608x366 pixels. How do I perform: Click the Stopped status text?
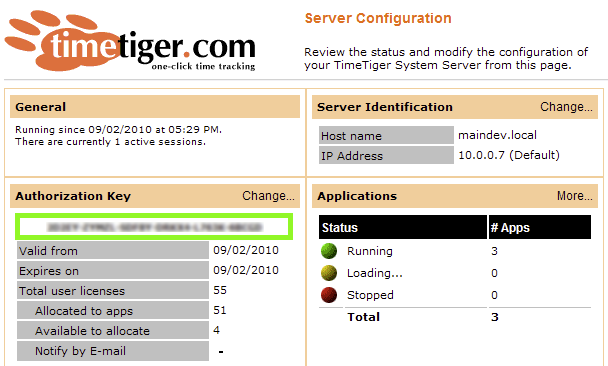pyautogui.click(x=370, y=295)
